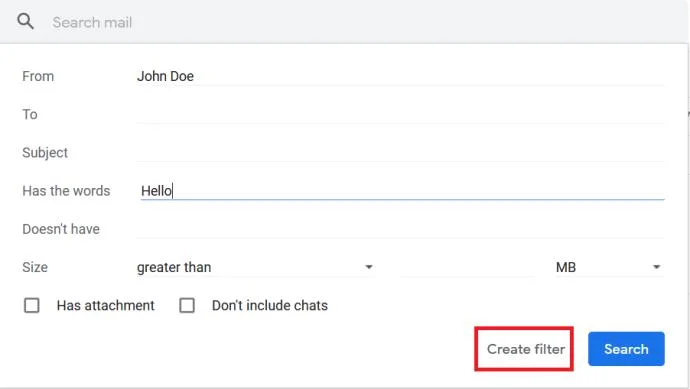Click the size value input field

click(x=467, y=267)
